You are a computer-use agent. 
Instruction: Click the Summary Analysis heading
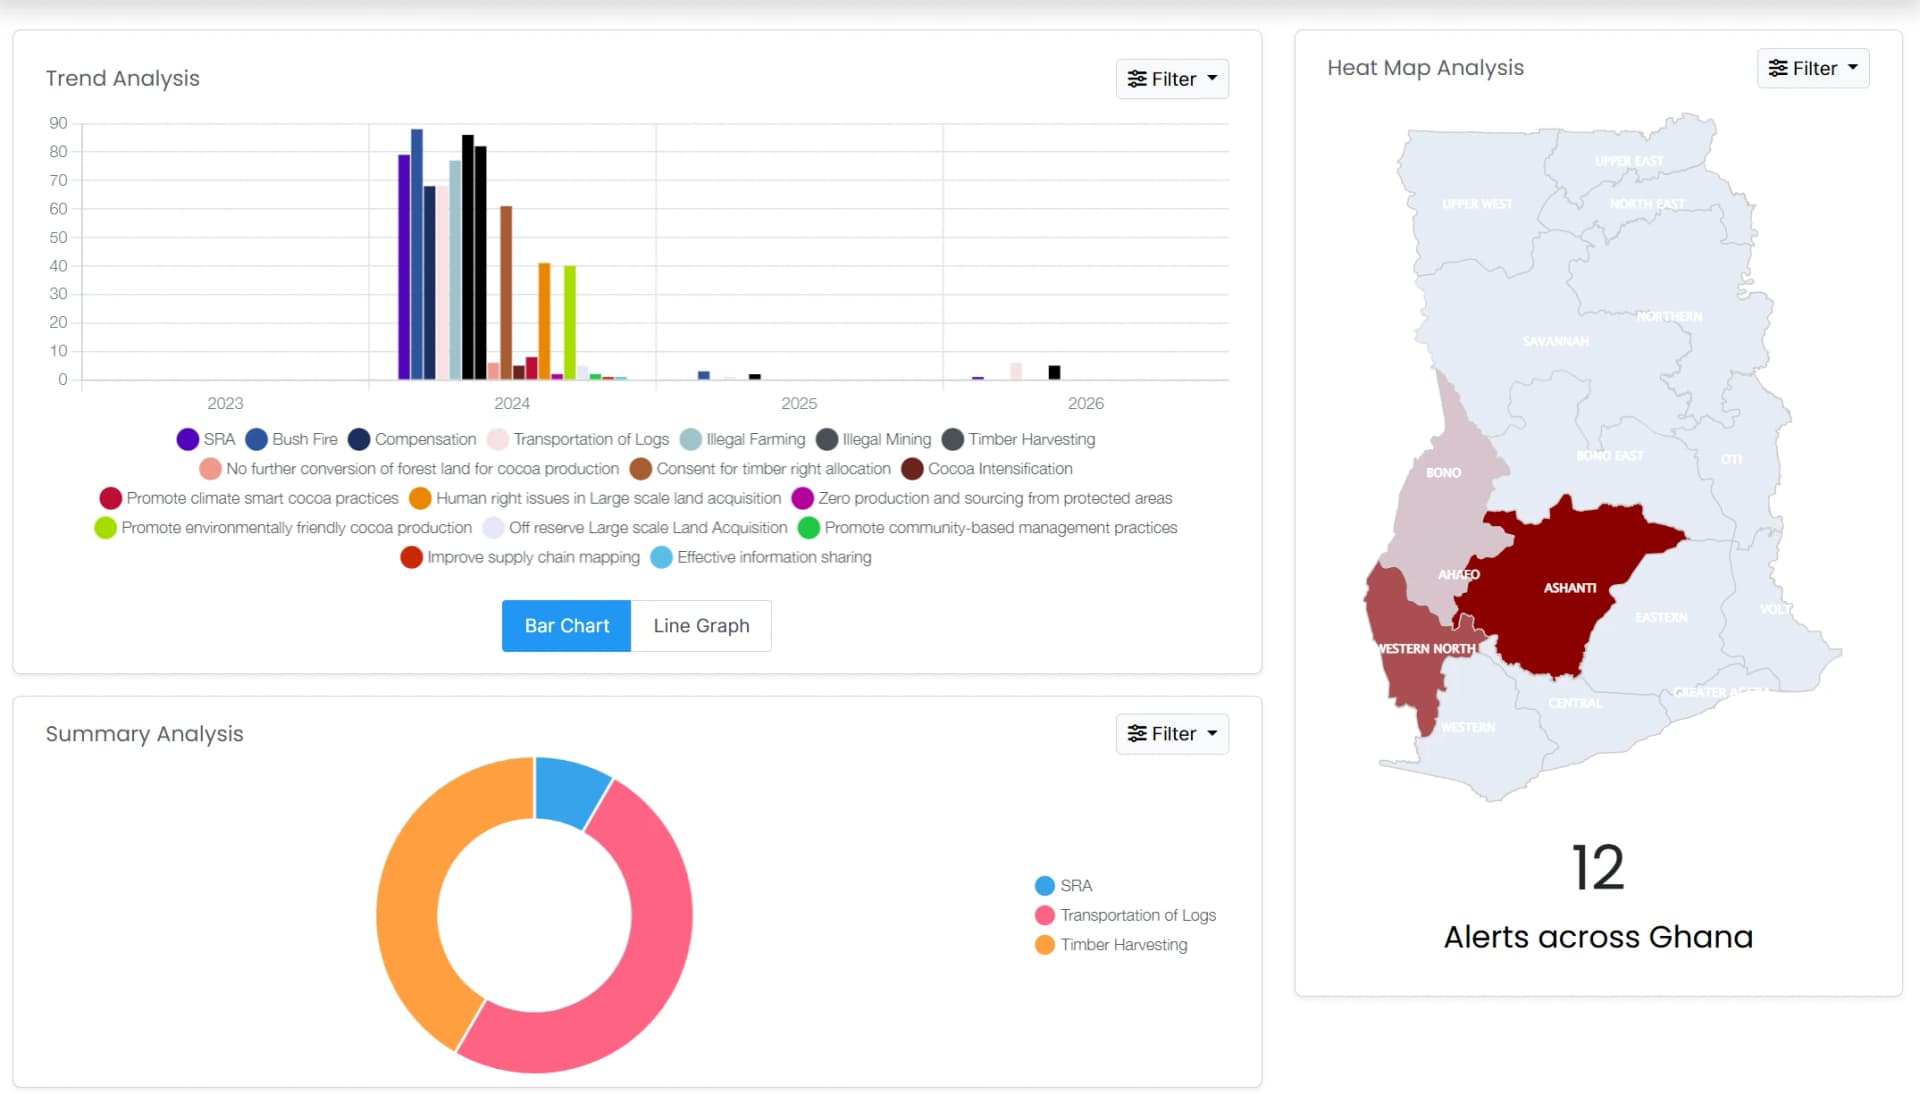point(144,734)
